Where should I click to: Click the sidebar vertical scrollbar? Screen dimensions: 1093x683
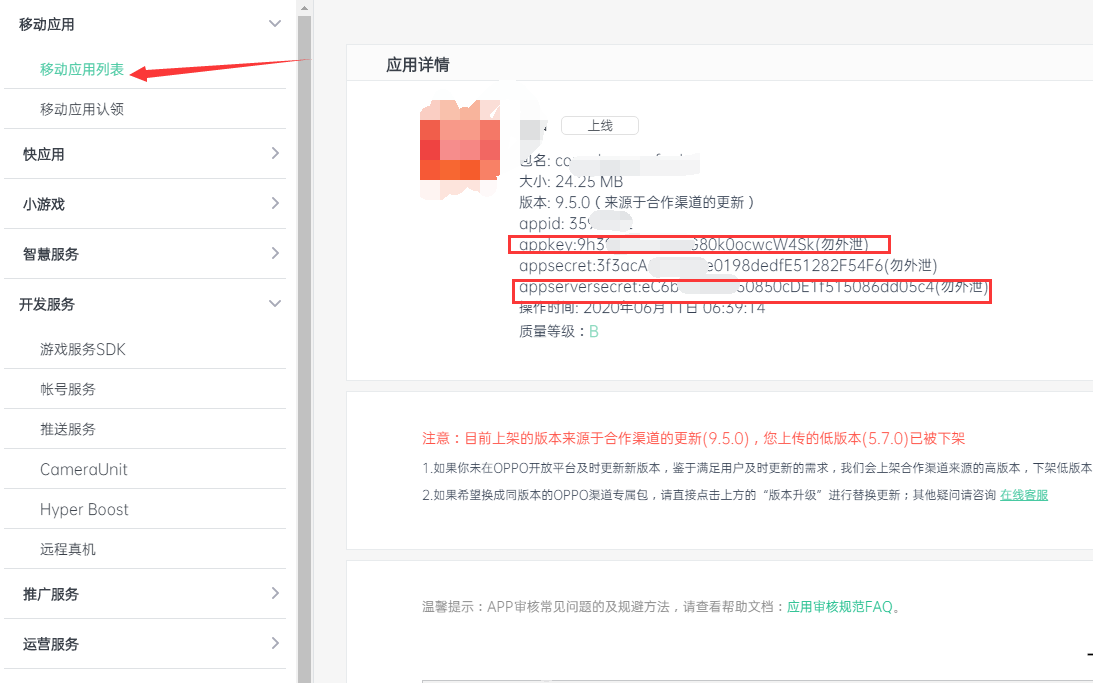pyautogui.click(x=304, y=348)
